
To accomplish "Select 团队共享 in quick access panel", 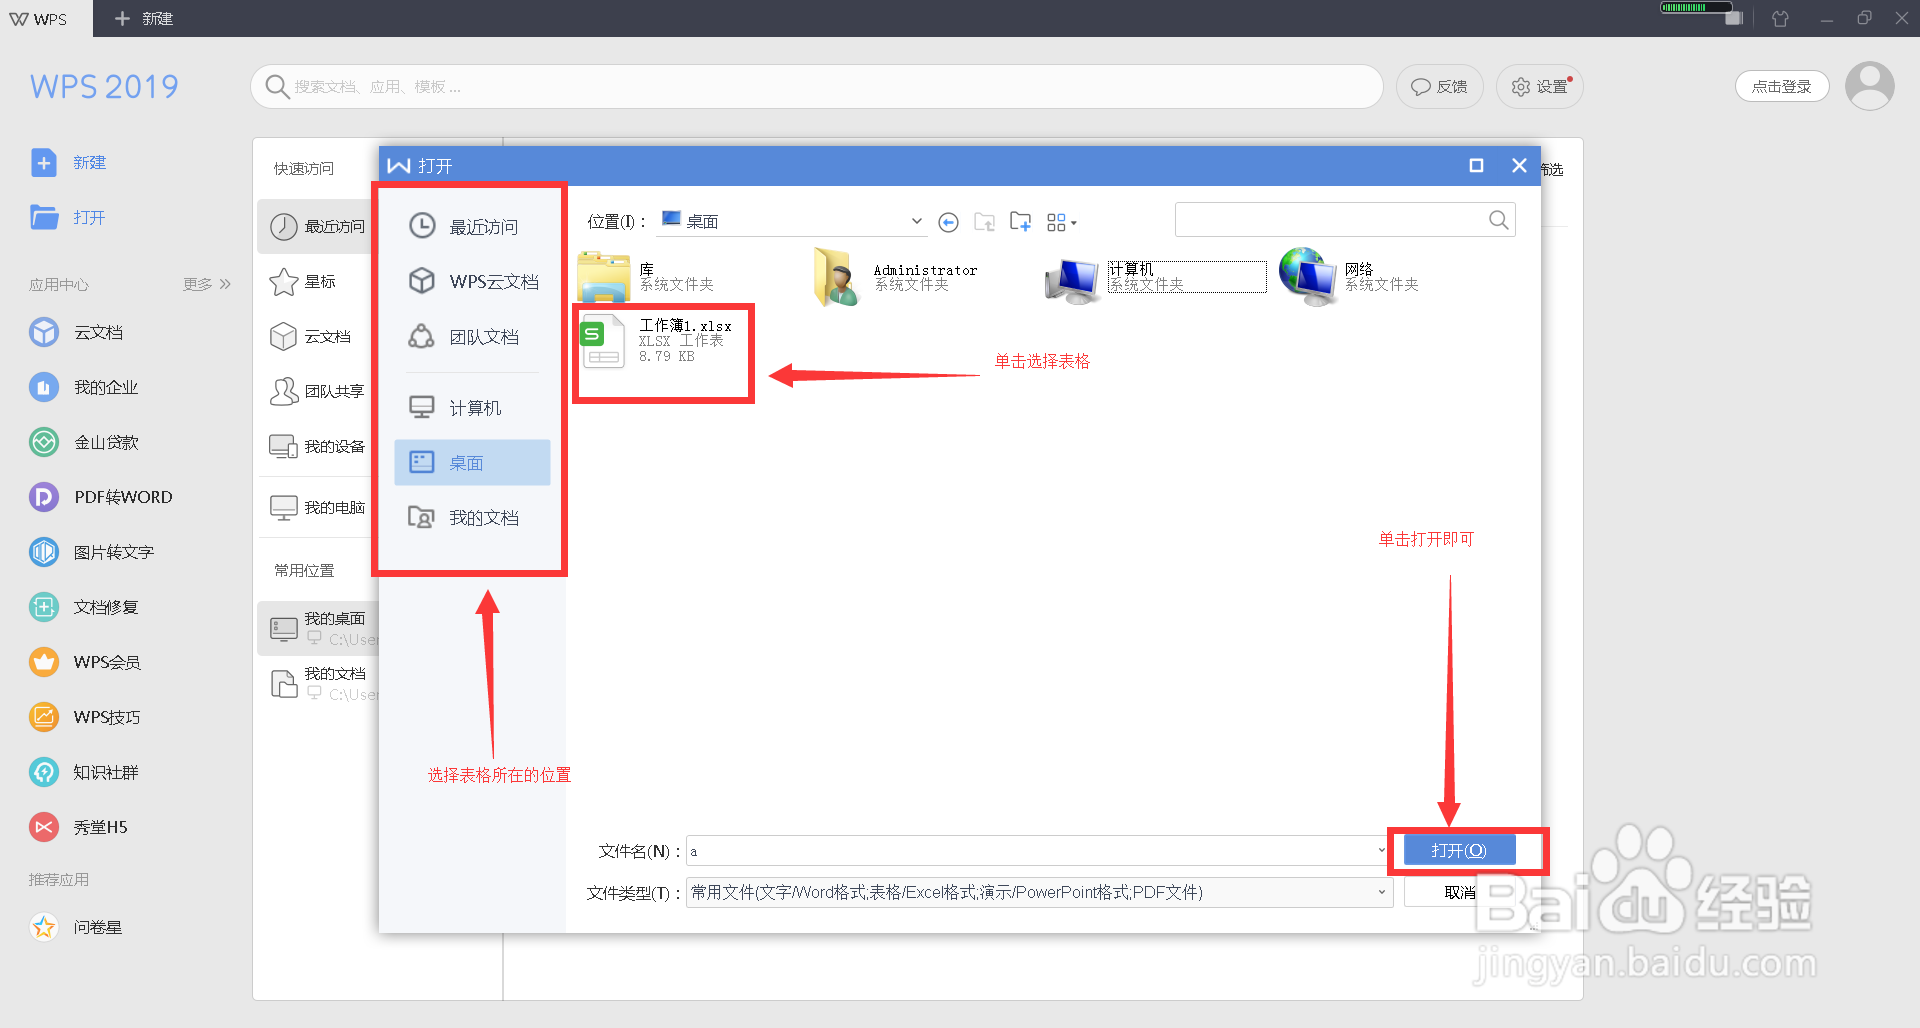I will (x=318, y=391).
